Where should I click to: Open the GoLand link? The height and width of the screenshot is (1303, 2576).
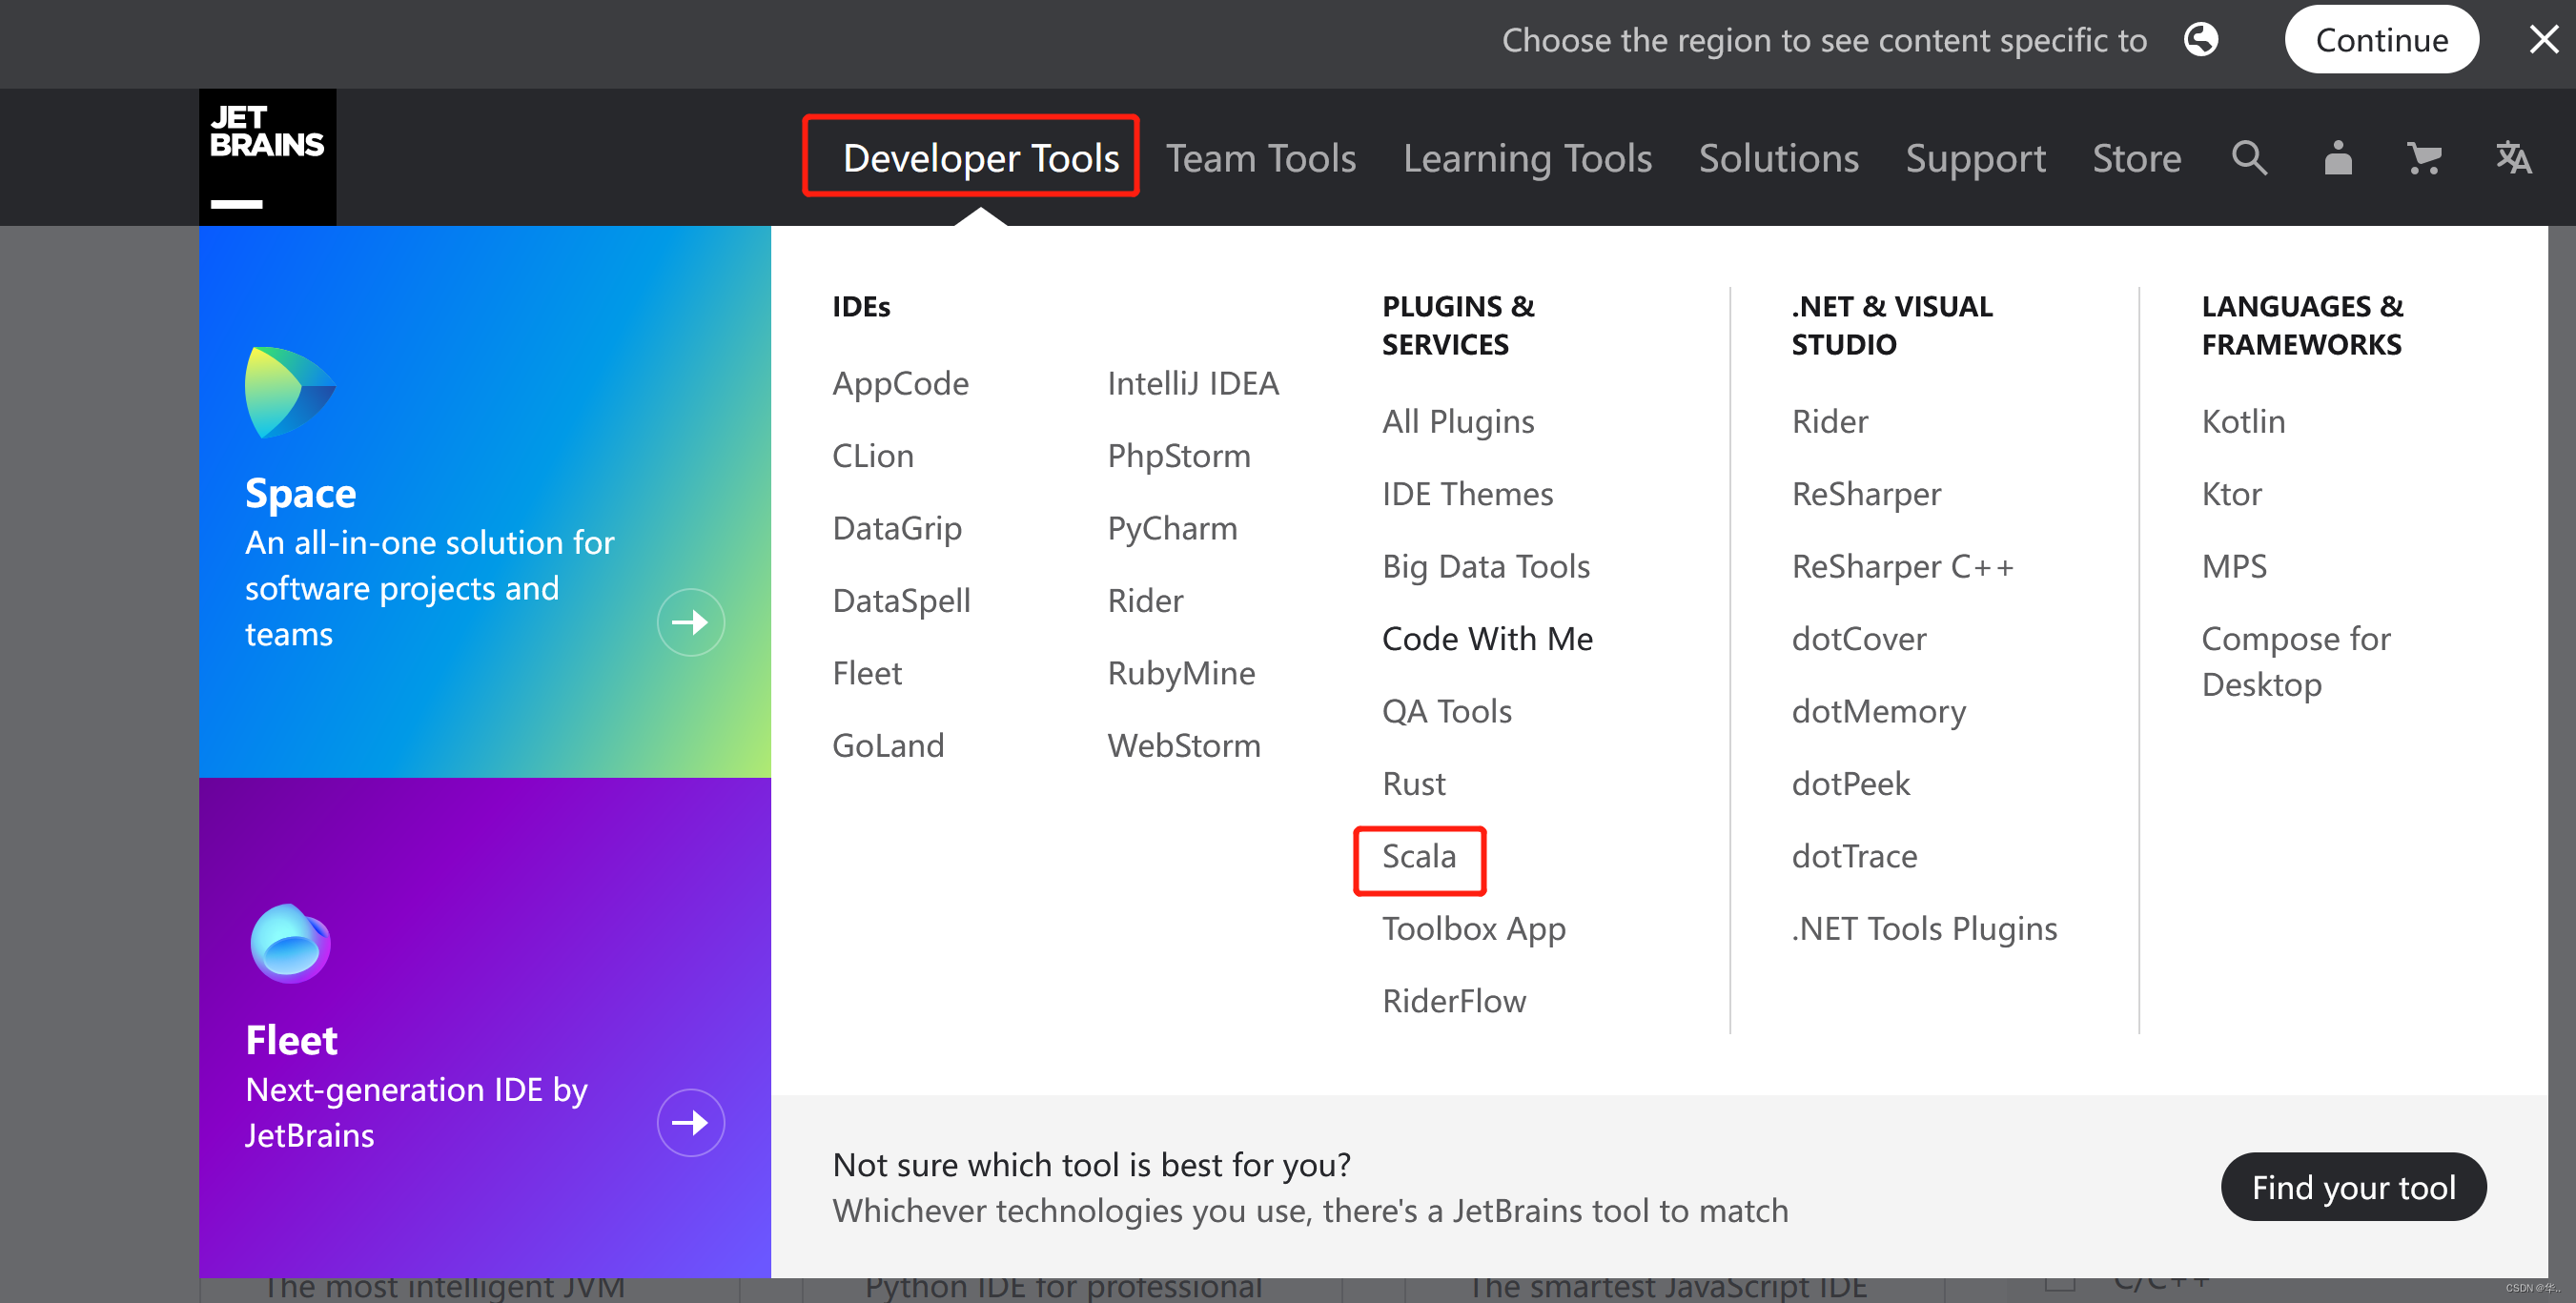888,745
